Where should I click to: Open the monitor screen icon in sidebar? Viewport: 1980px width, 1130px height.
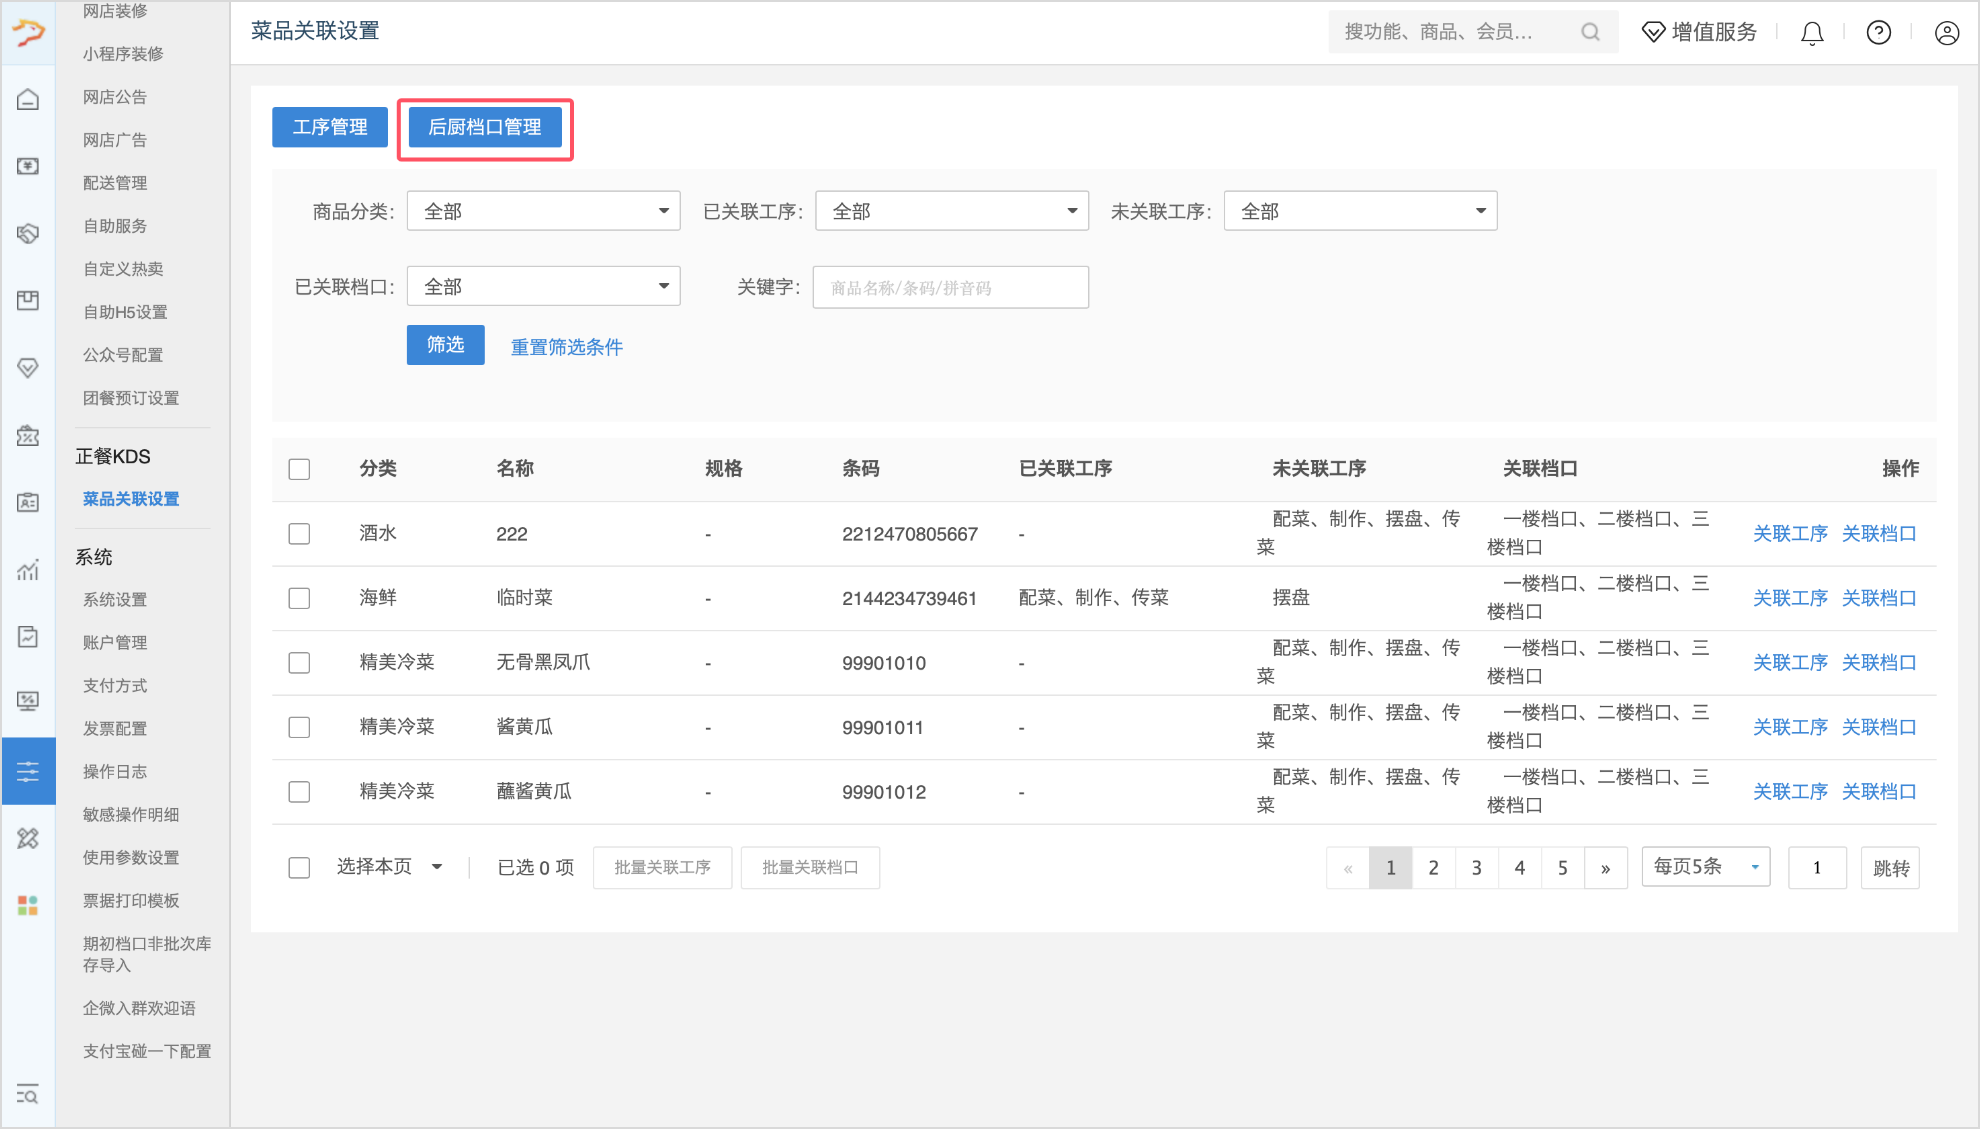pyautogui.click(x=28, y=701)
